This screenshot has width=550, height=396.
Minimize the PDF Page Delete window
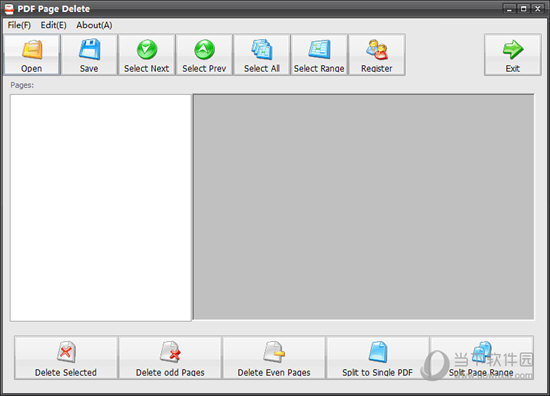pyautogui.click(x=509, y=9)
